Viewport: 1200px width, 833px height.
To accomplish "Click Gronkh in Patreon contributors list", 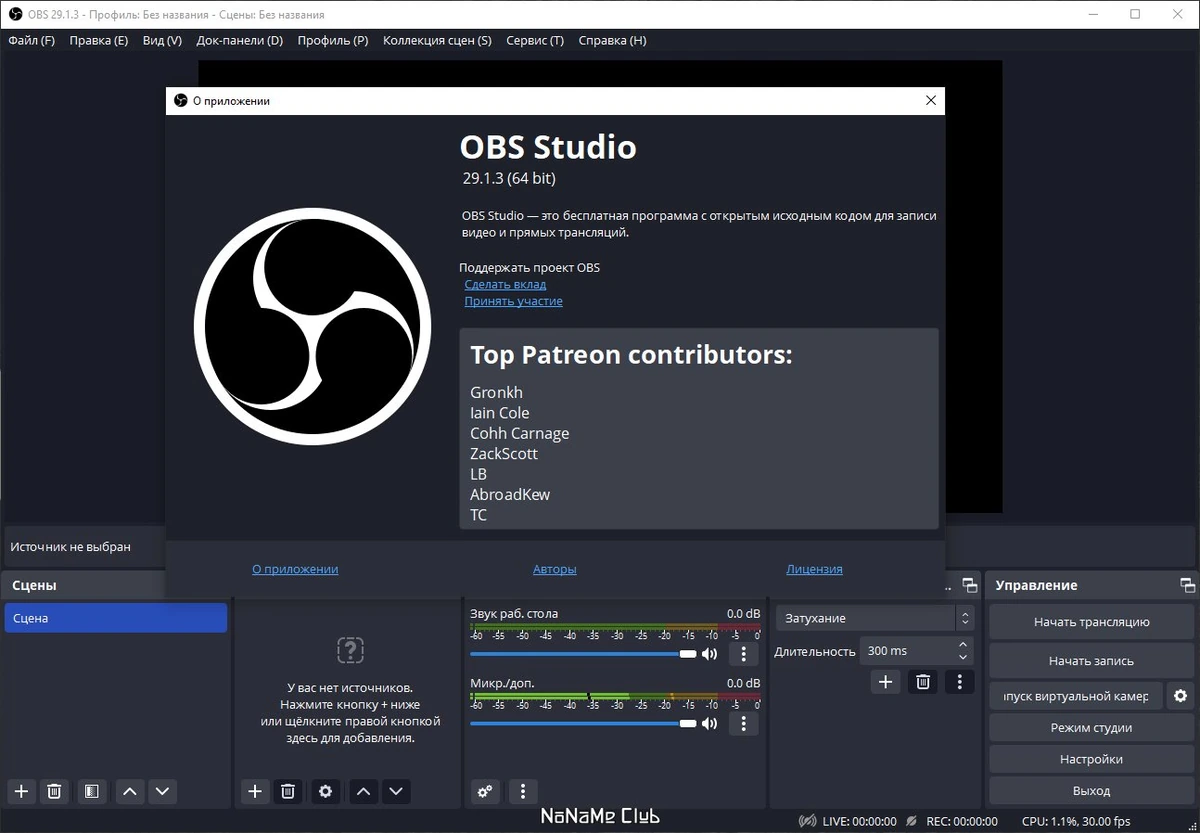I will point(496,392).
